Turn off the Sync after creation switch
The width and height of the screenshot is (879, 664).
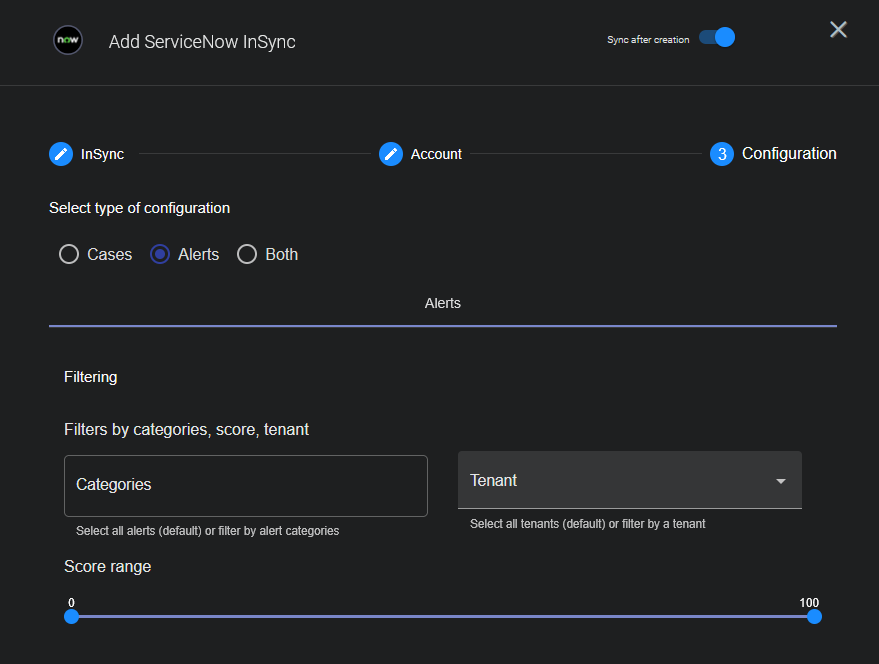pyautogui.click(x=717, y=38)
